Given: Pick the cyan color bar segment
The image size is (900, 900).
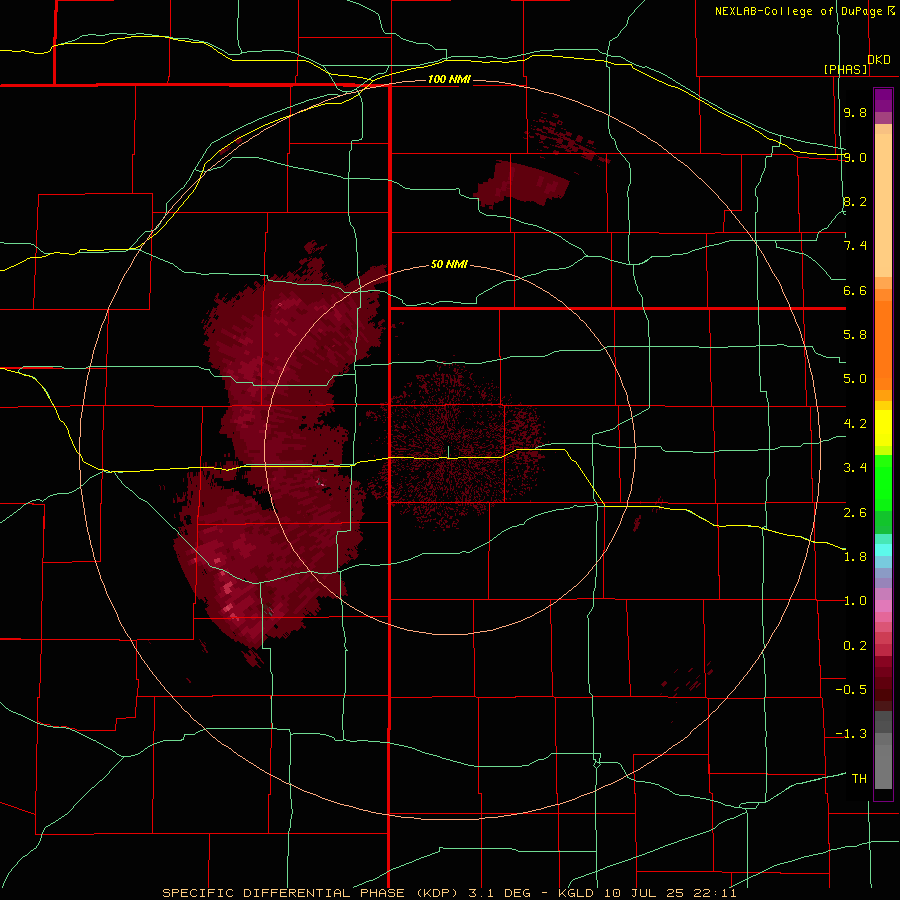Looking at the screenshot, I should 883,549.
